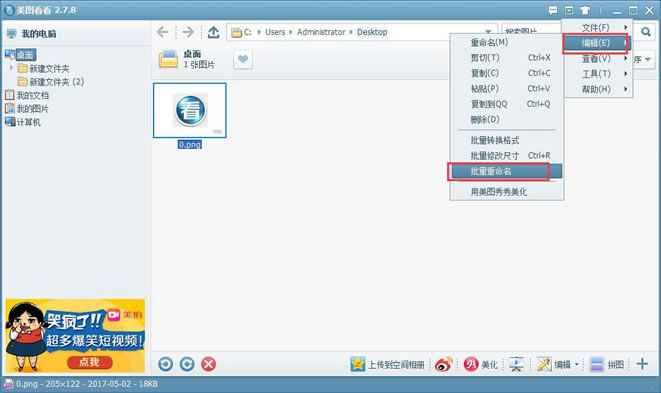The height and width of the screenshot is (393, 661).
Task: Click the red delete icon in bottom toolbar
Action: (x=208, y=364)
